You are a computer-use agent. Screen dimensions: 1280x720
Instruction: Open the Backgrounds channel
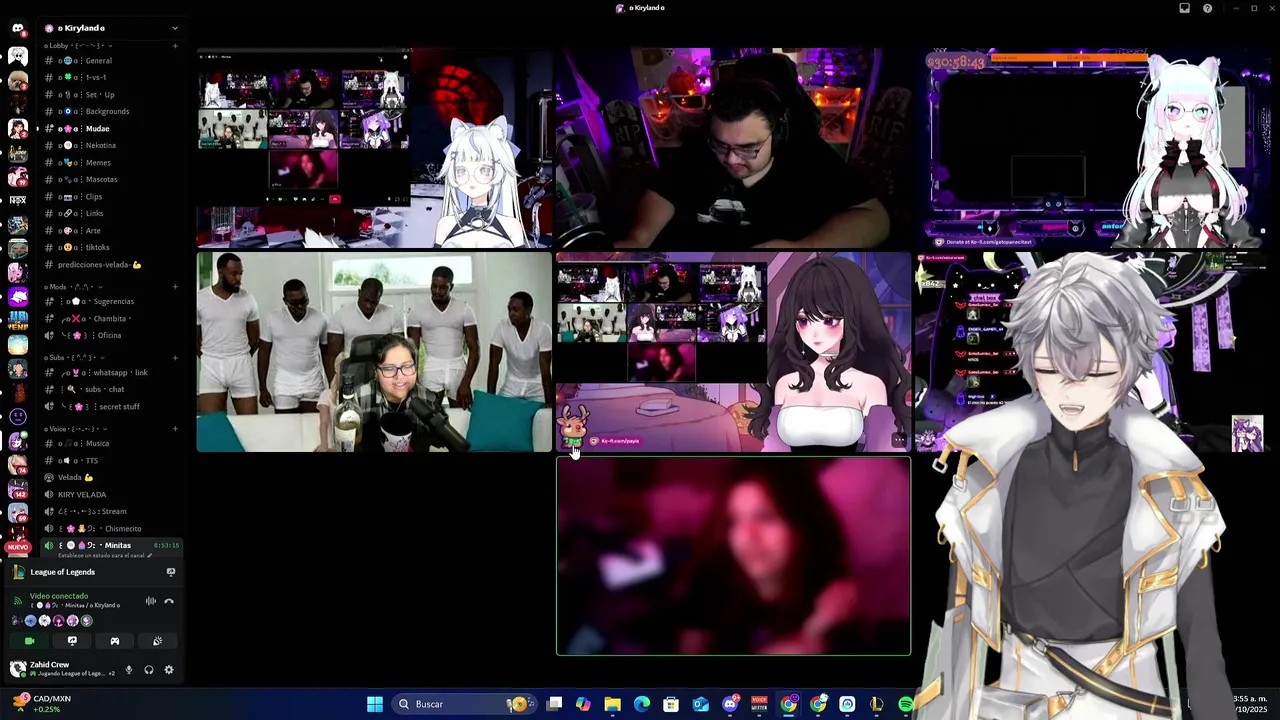point(111,112)
